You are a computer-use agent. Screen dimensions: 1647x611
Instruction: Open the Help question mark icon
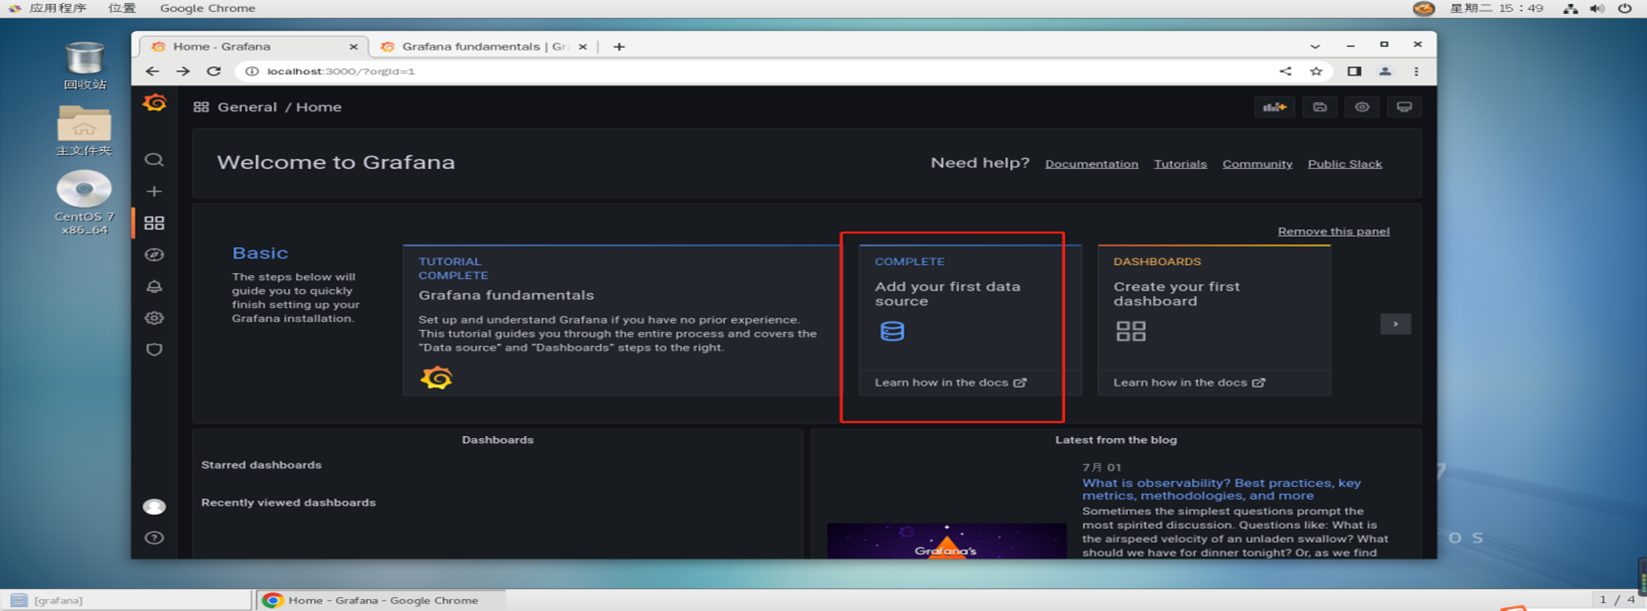click(154, 538)
